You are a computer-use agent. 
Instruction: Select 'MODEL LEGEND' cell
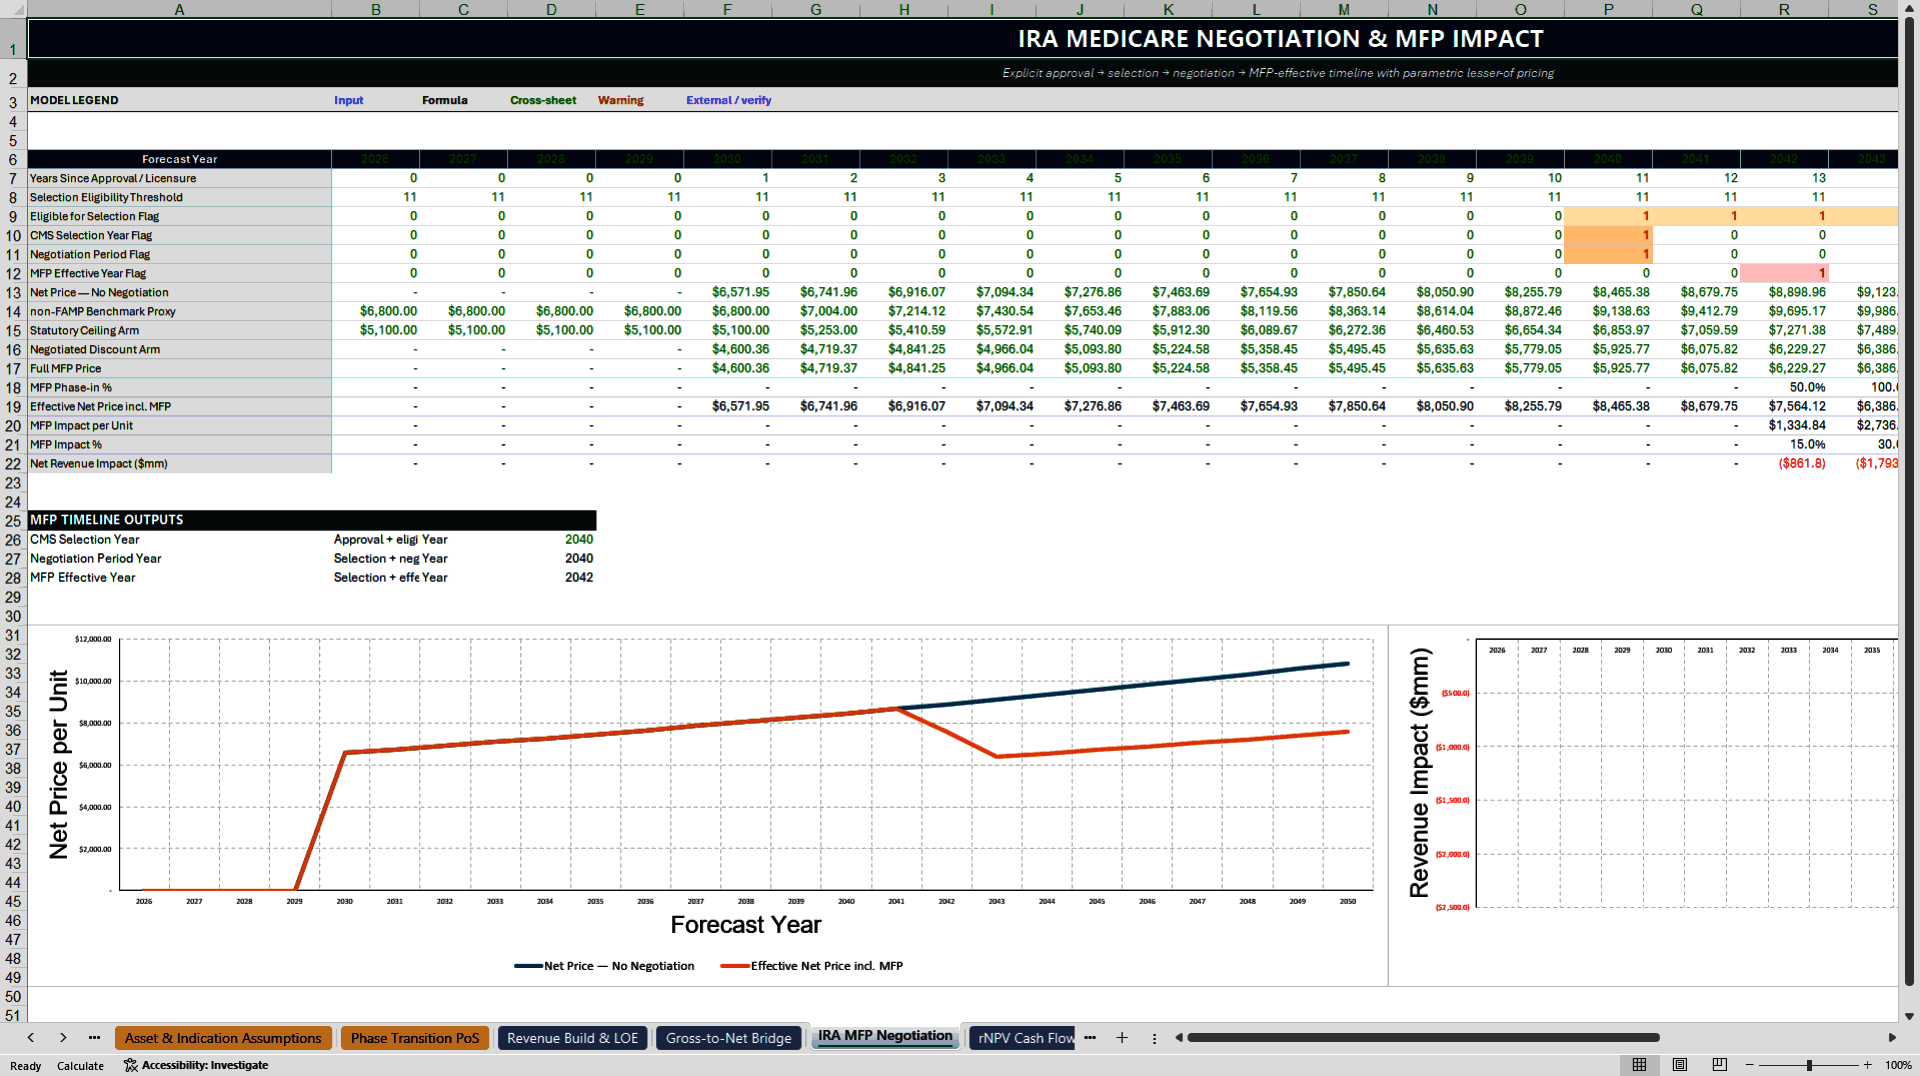(179, 100)
